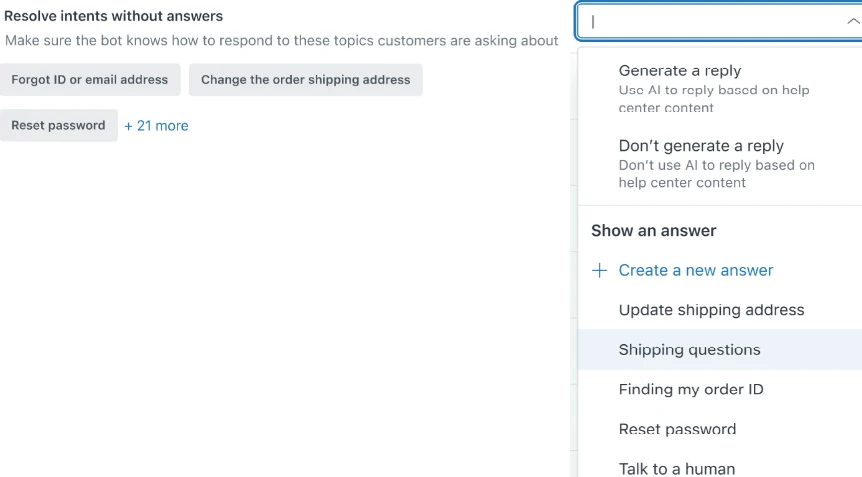The image size is (862, 477).
Task: Choose the Talk to a human answer
Action: 720,468
